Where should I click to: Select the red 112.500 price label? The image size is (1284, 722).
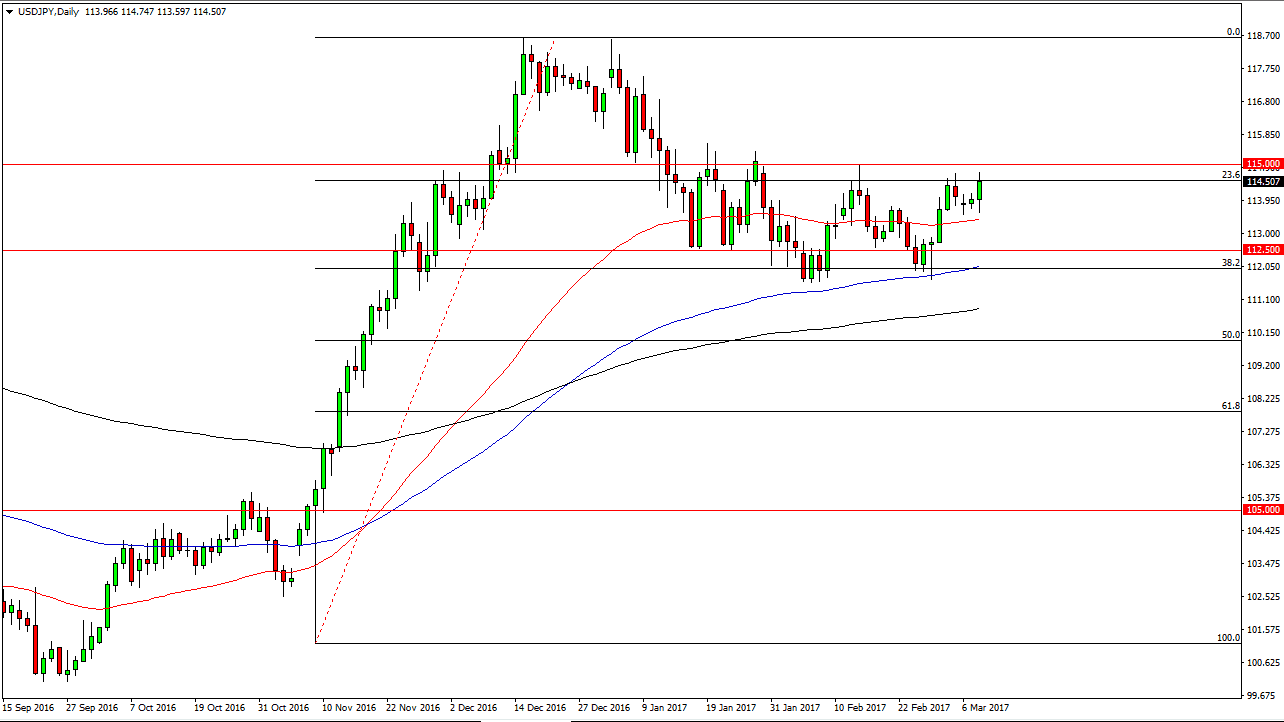(x=1262, y=250)
